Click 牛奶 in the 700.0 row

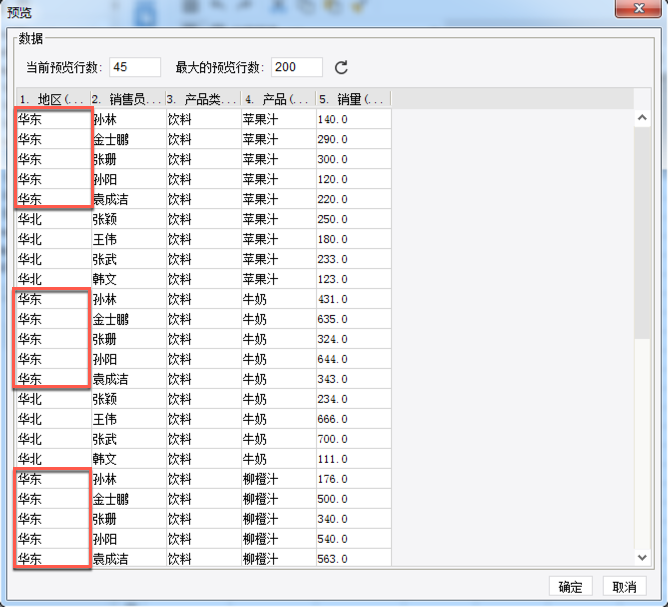coord(254,439)
